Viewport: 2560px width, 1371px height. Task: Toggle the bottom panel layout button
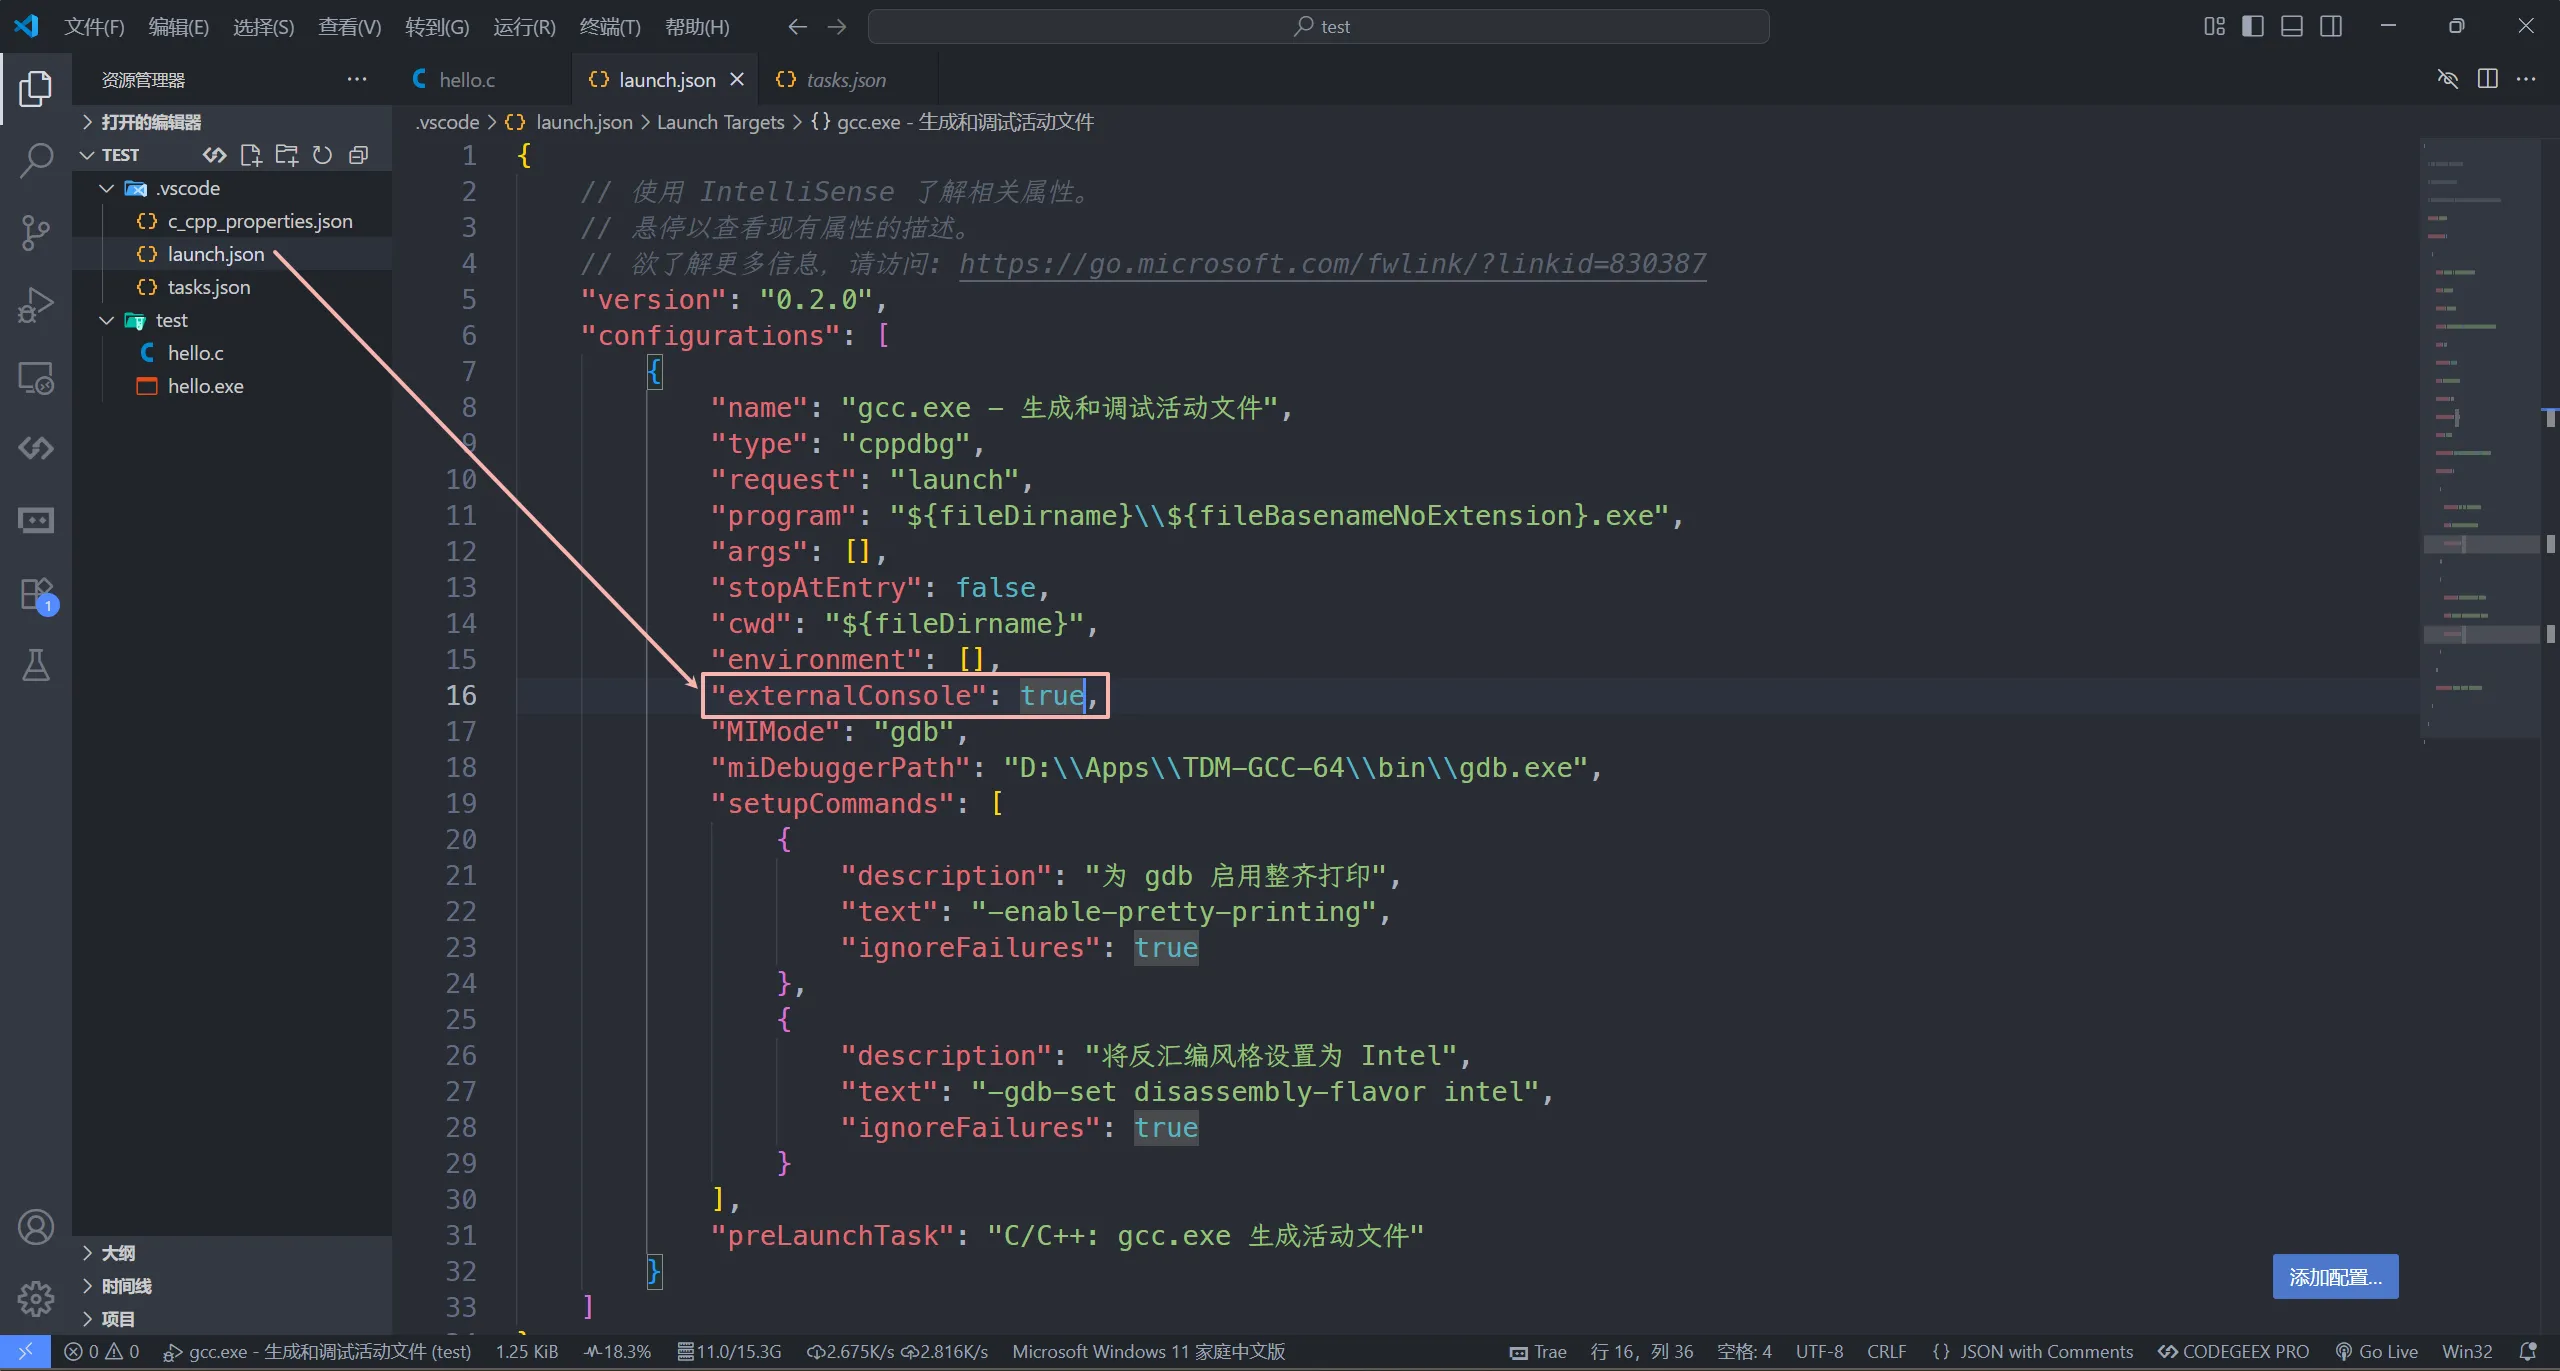pos(2292,26)
